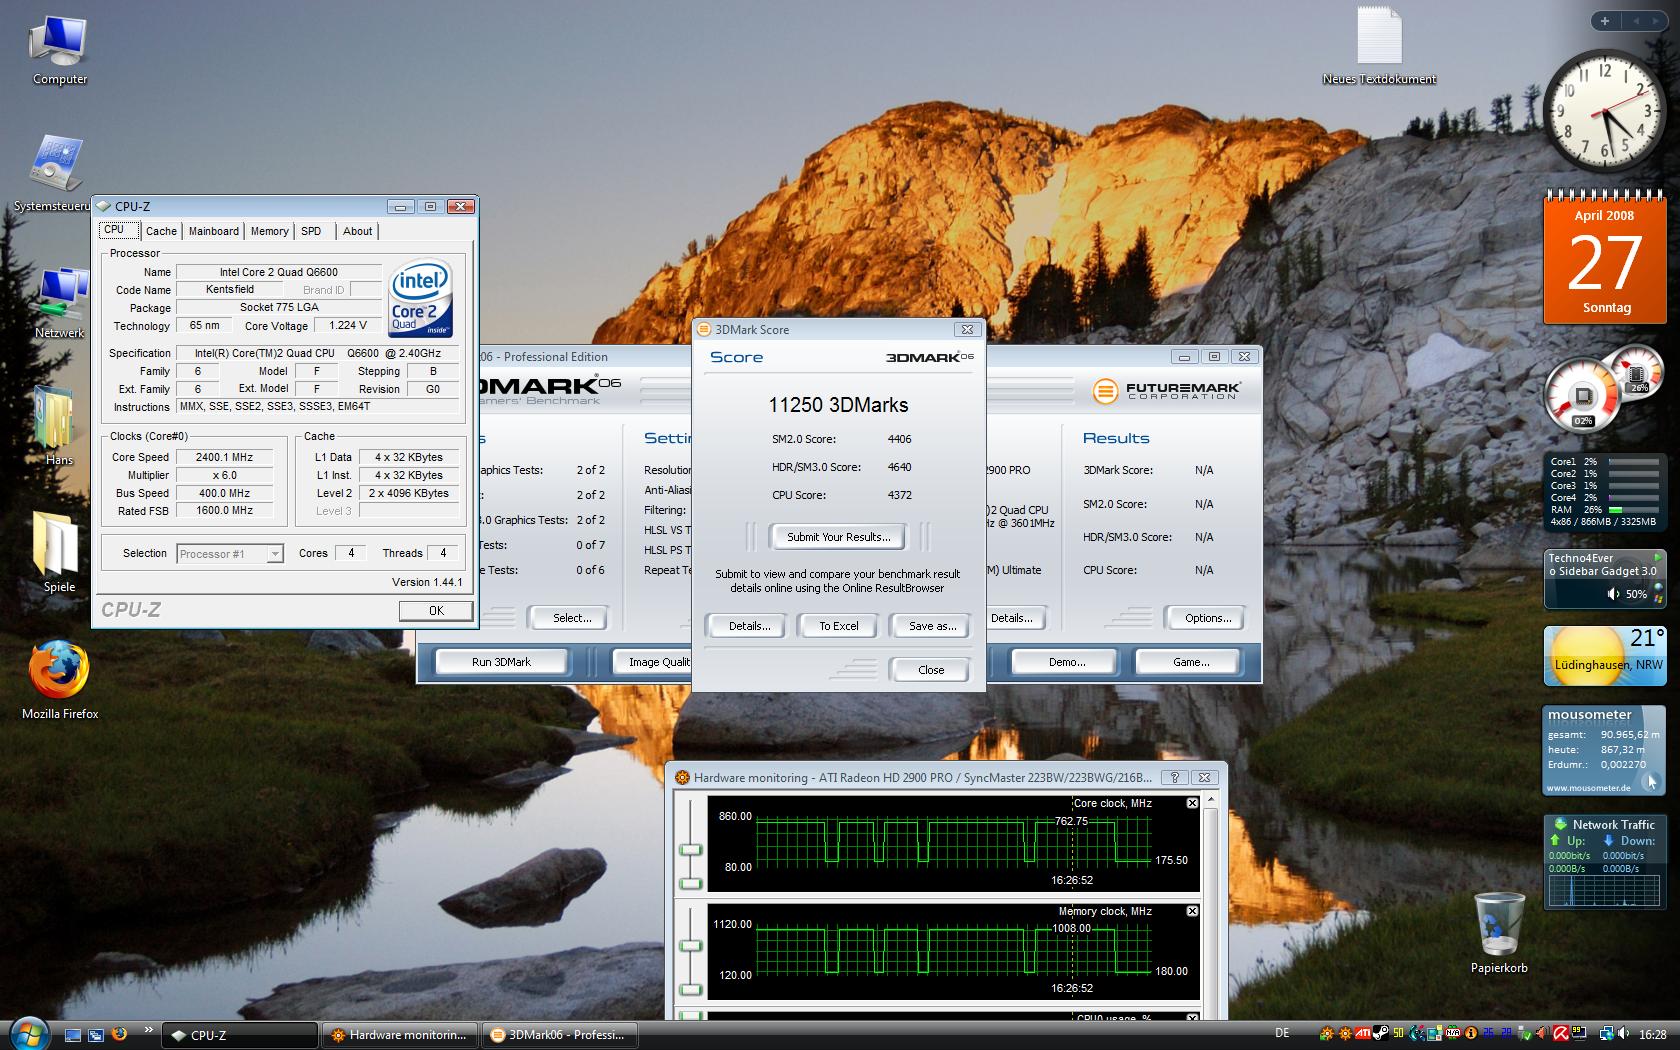The height and width of the screenshot is (1050, 1680).
Task: Click the upper slider handle of Core clock graph
Action: coord(691,850)
